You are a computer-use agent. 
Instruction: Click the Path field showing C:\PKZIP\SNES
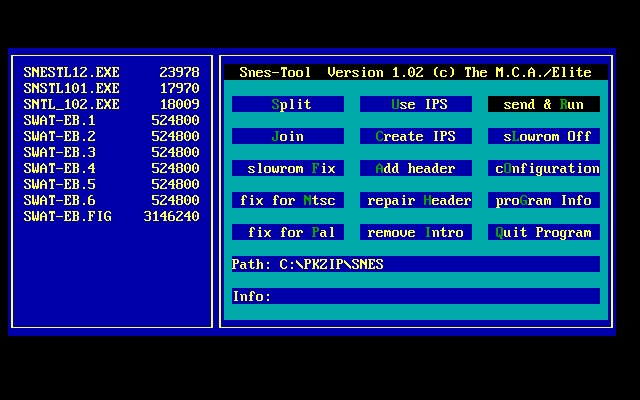click(415, 264)
